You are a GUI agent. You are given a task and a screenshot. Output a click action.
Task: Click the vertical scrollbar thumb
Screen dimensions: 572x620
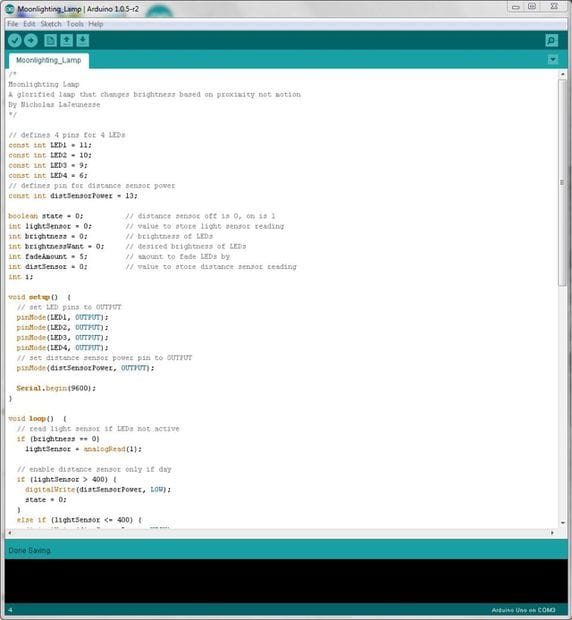coord(563,182)
